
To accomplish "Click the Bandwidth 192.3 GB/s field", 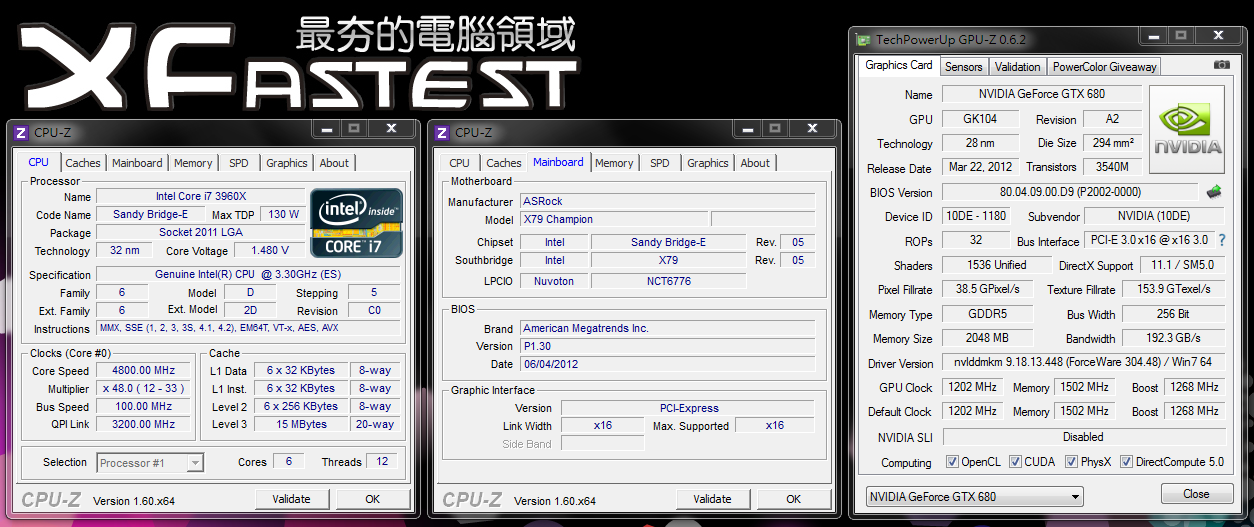I will [x=1173, y=339].
